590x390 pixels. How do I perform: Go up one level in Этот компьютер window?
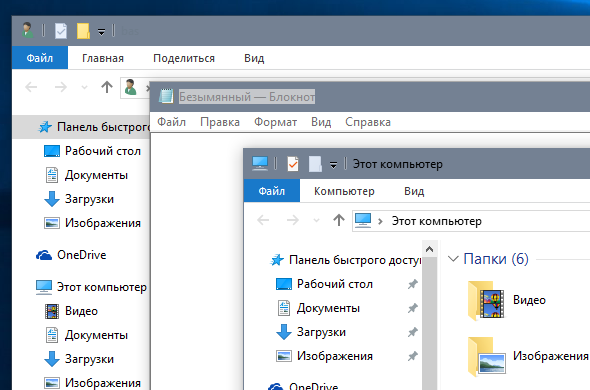(339, 220)
